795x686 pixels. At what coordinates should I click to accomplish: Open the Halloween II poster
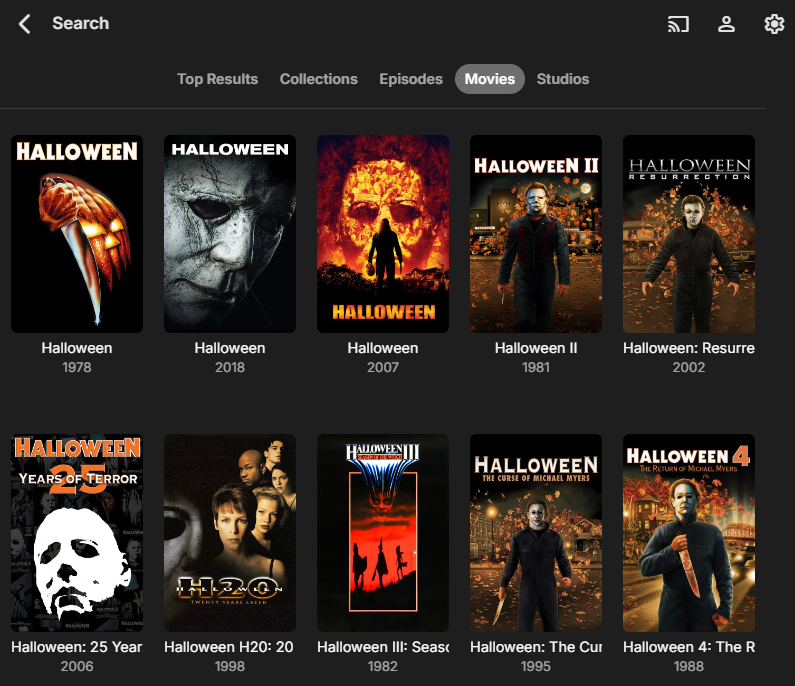(536, 234)
